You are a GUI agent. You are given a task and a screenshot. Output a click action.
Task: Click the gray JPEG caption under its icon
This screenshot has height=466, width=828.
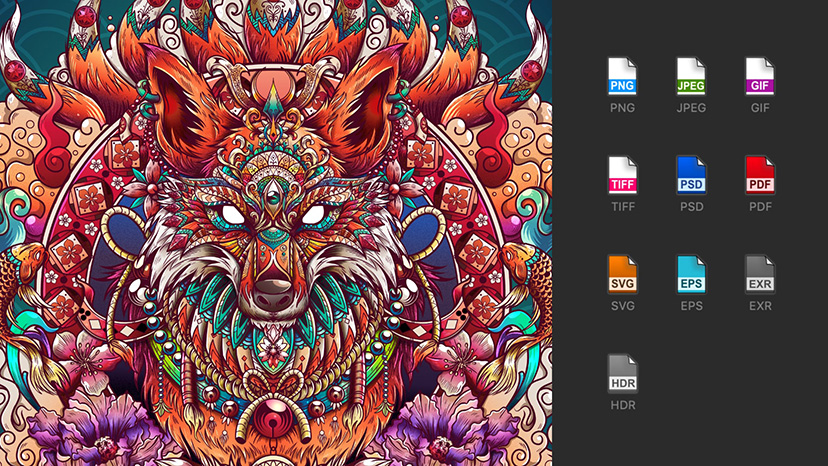tap(691, 108)
